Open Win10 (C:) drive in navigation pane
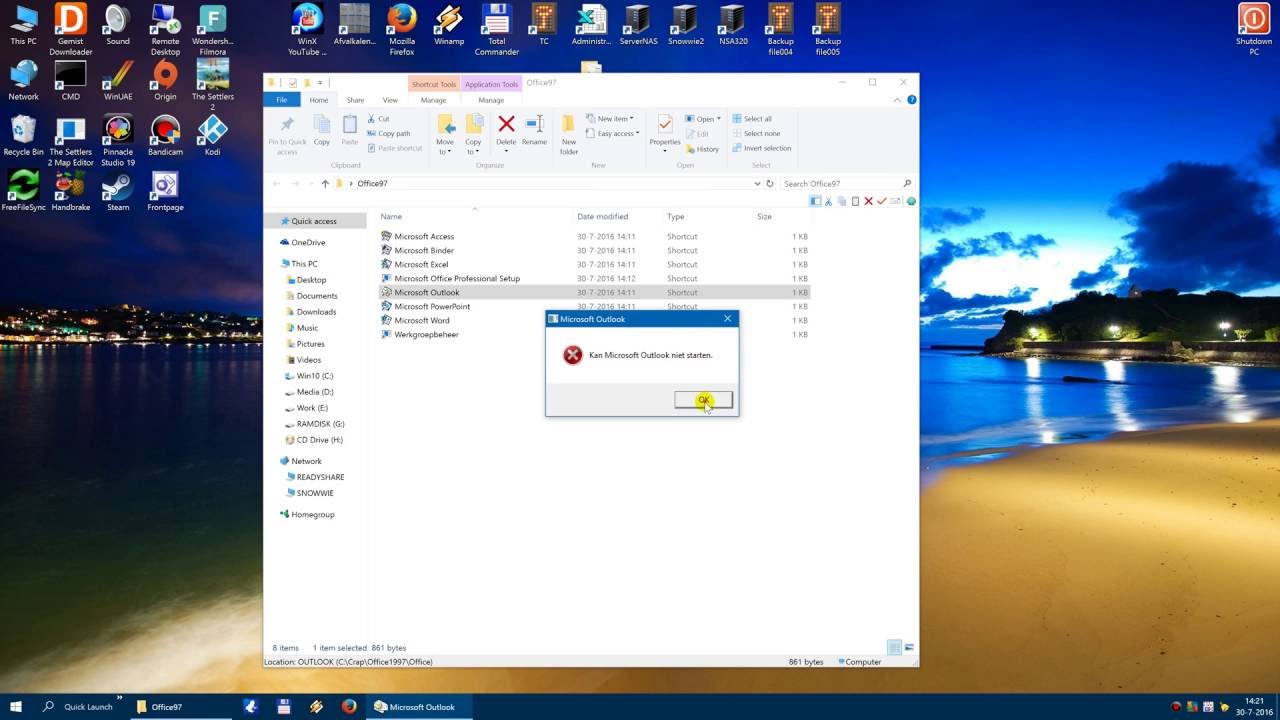1280x720 pixels. coord(315,376)
